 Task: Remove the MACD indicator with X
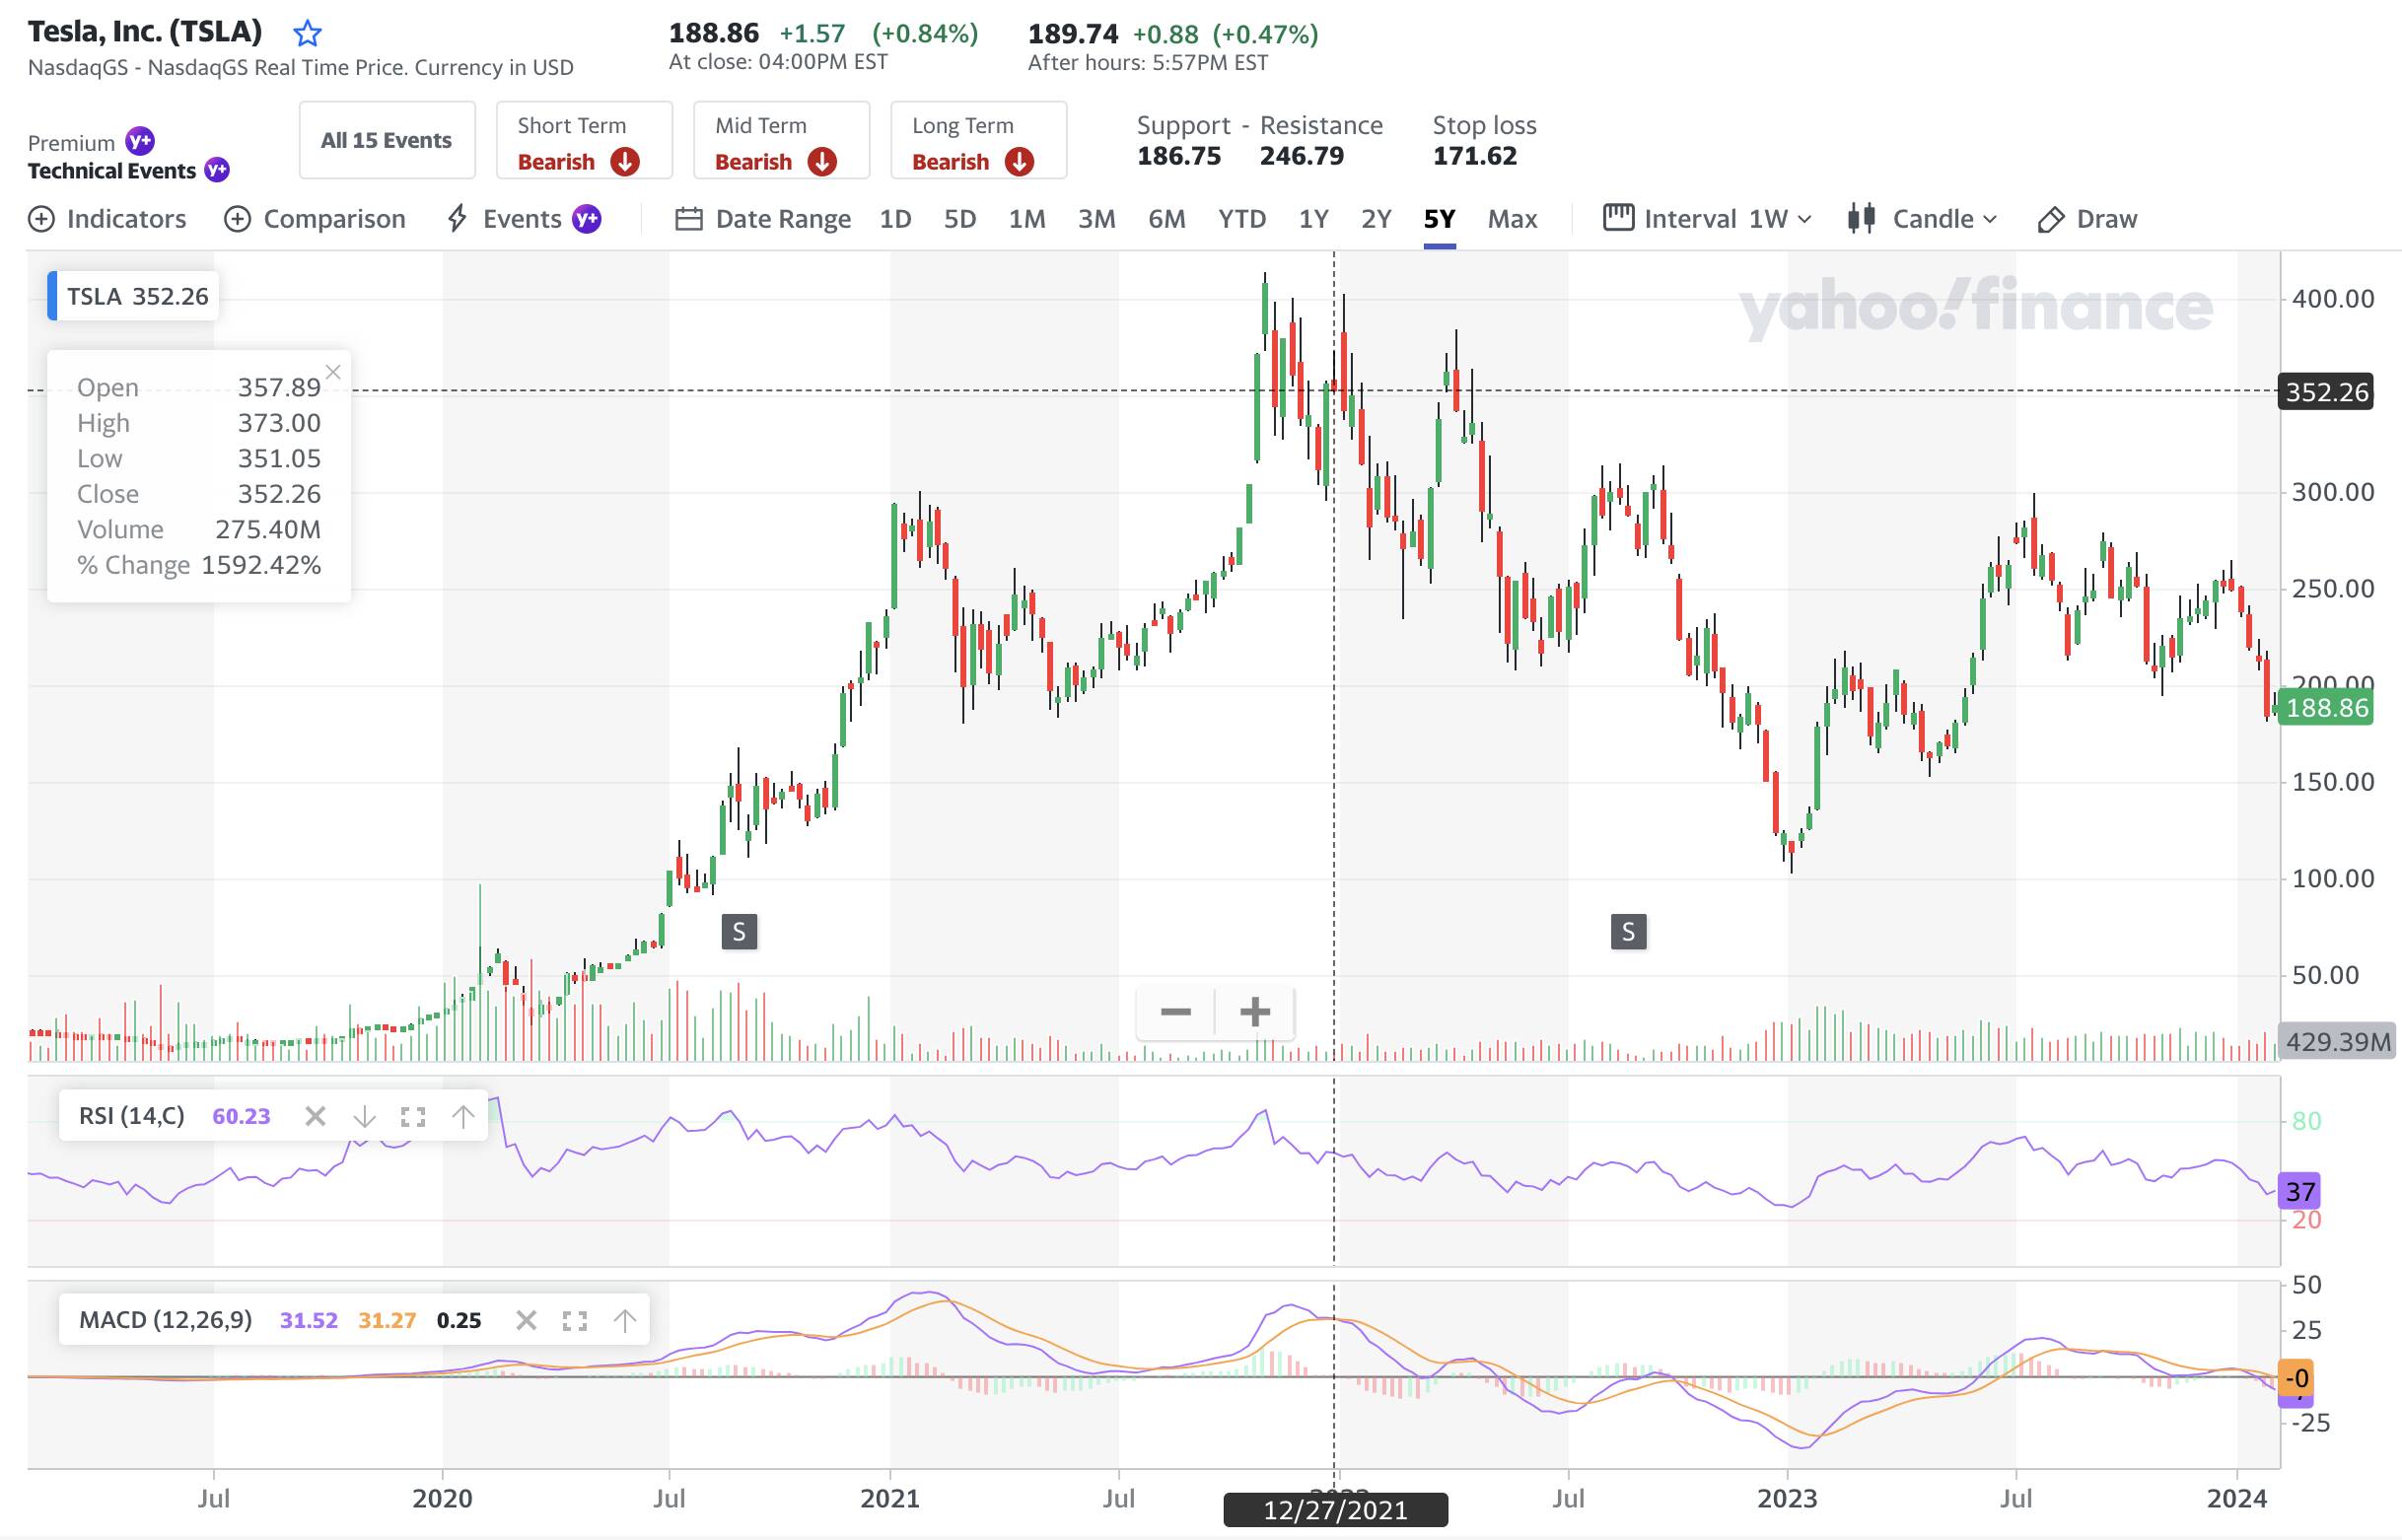[526, 1320]
